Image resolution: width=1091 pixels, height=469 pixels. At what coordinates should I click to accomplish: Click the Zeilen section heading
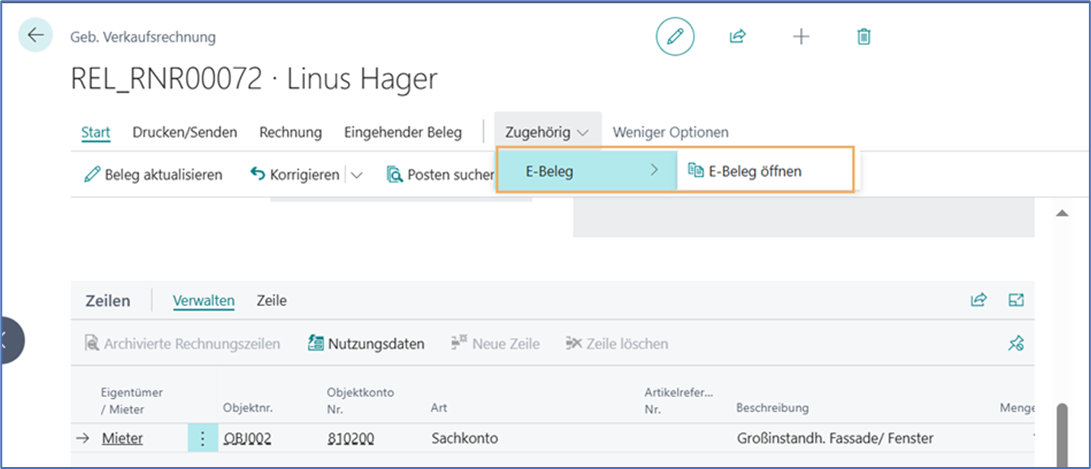[108, 301]
